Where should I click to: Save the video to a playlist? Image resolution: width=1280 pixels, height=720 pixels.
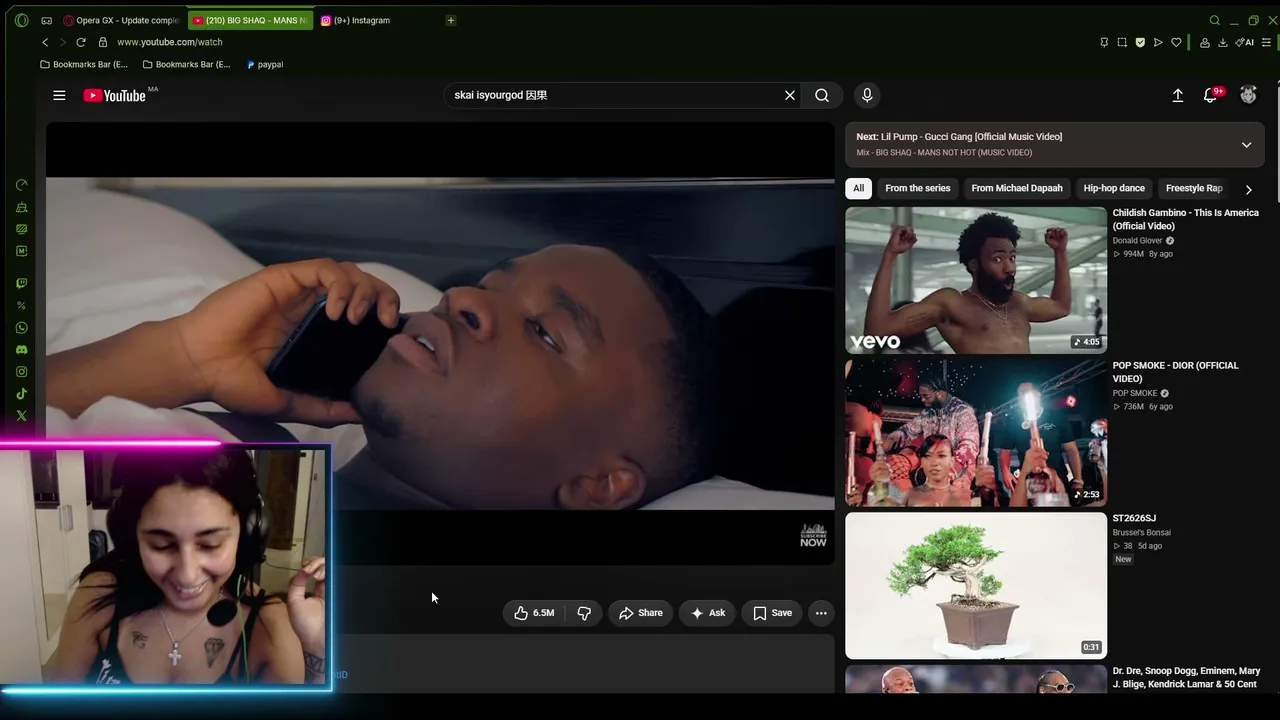(x=772, y=613)
